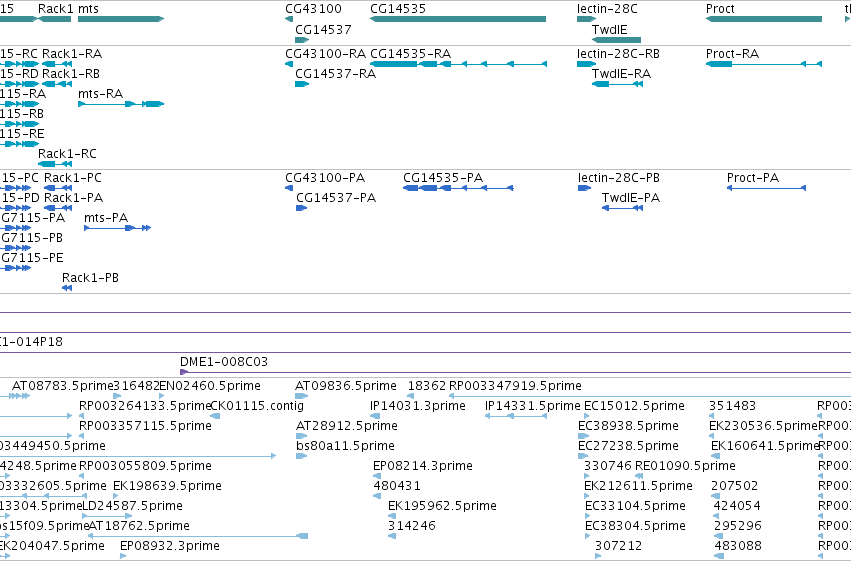
Task: Select the mts-PA protein feature
Action: (117, 228)
